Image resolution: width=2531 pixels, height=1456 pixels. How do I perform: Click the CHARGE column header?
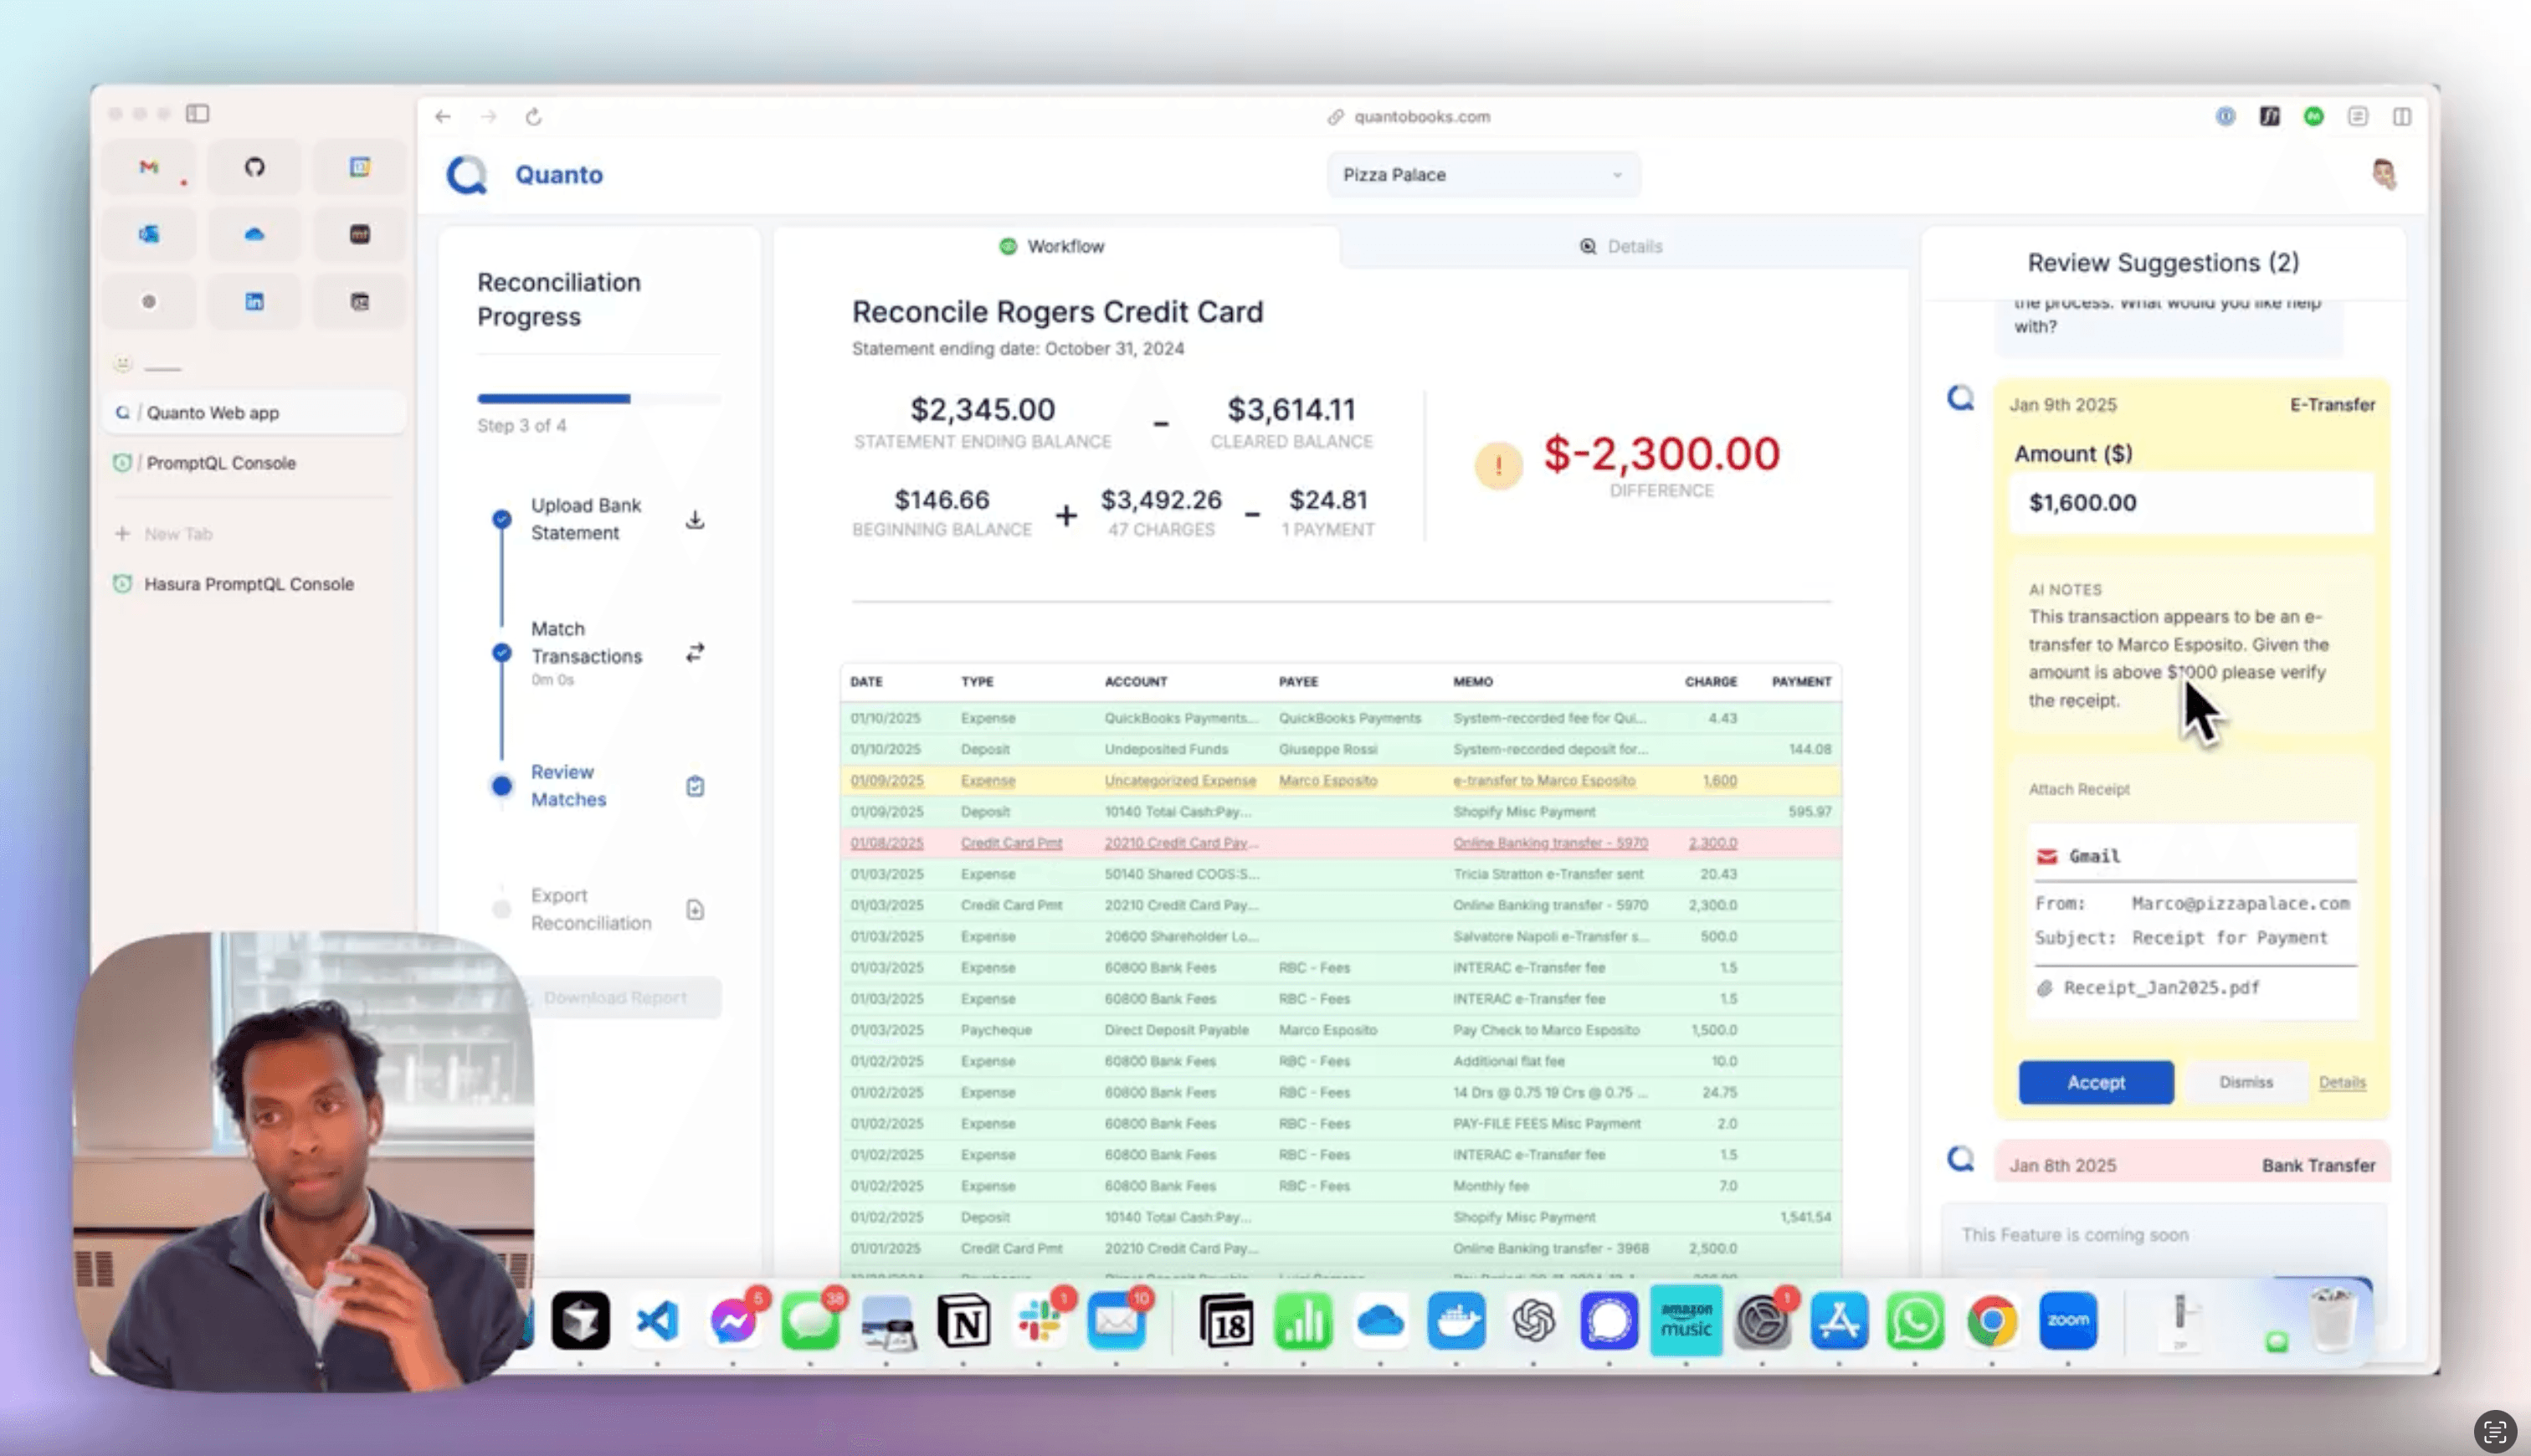(1710, 682)
